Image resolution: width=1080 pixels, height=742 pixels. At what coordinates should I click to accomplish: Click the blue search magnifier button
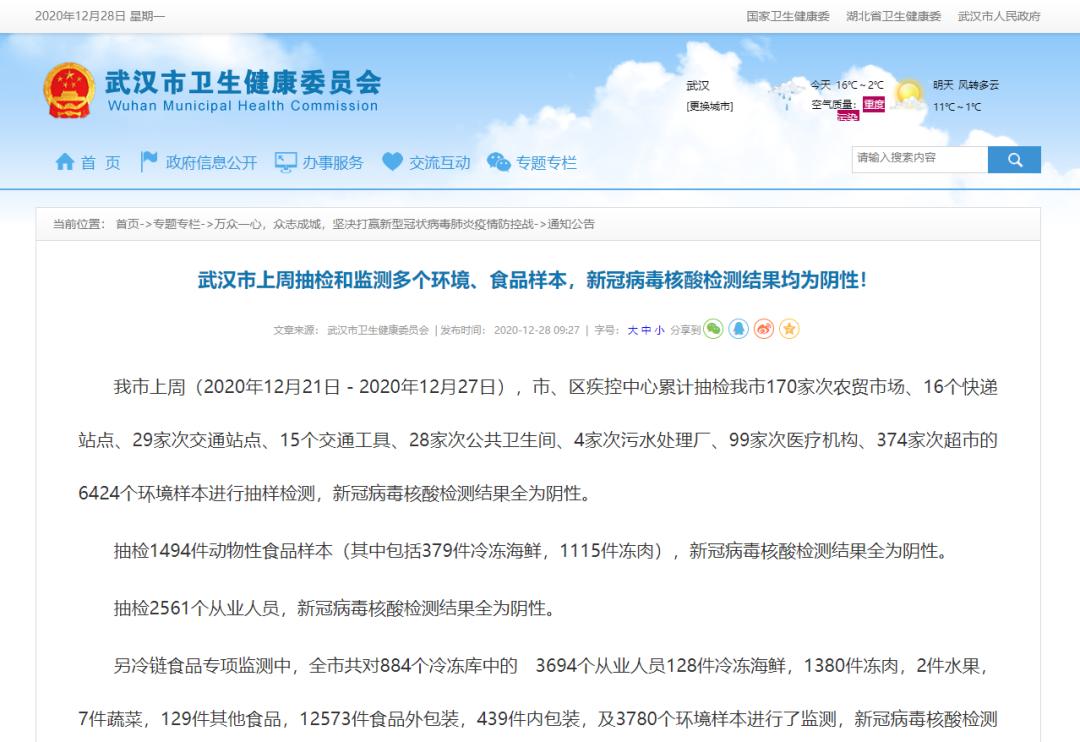click(1014, 160)
